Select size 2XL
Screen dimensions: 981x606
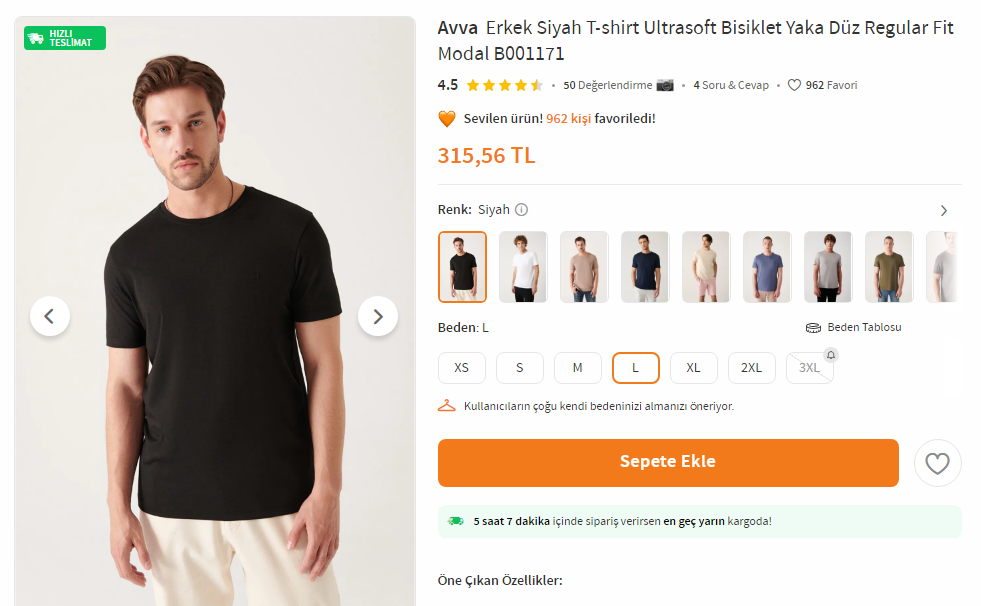click(751, 368)
